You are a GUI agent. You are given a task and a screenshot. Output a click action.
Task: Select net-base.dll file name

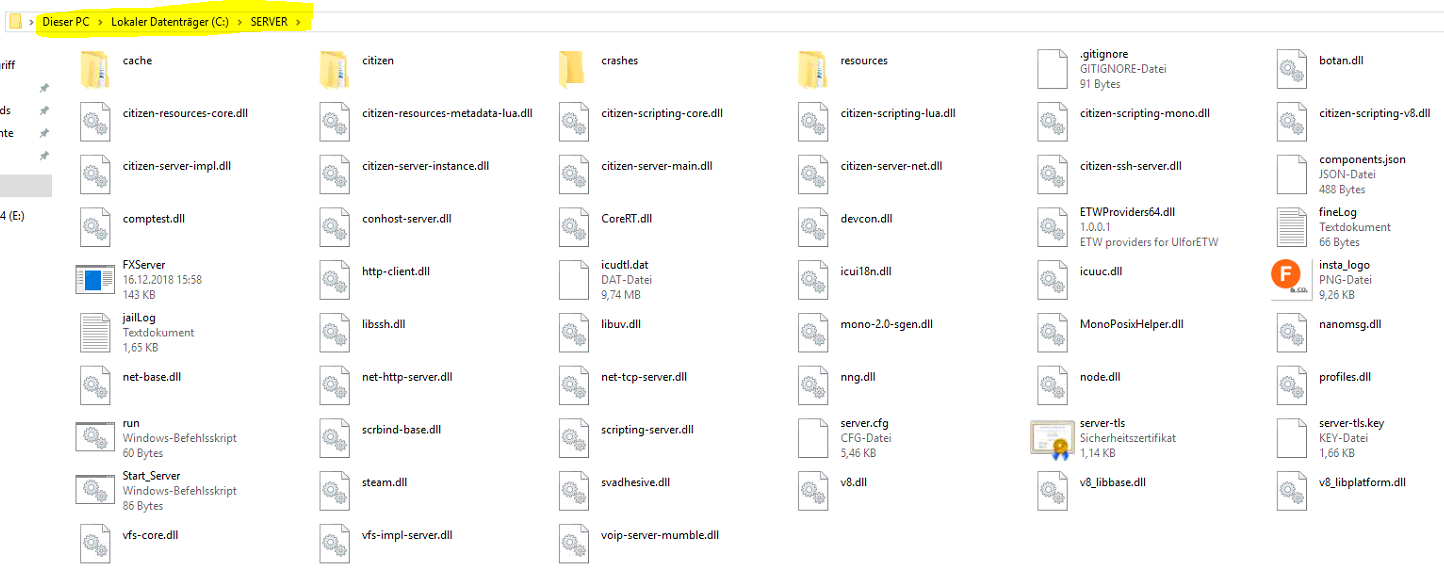click(152, 377)
